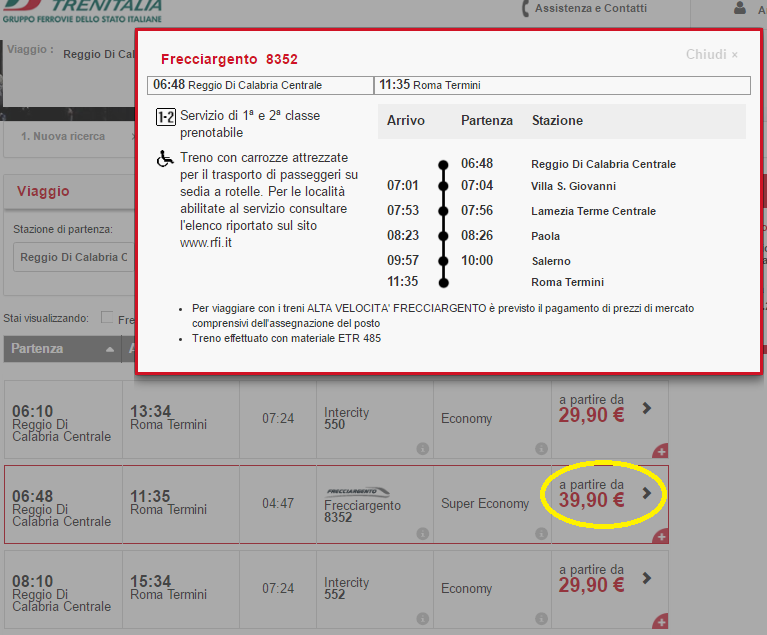The image size is (767, 635).
Task: Click red plus icon on 08:10 train row
Action: (x=660, y=622)
